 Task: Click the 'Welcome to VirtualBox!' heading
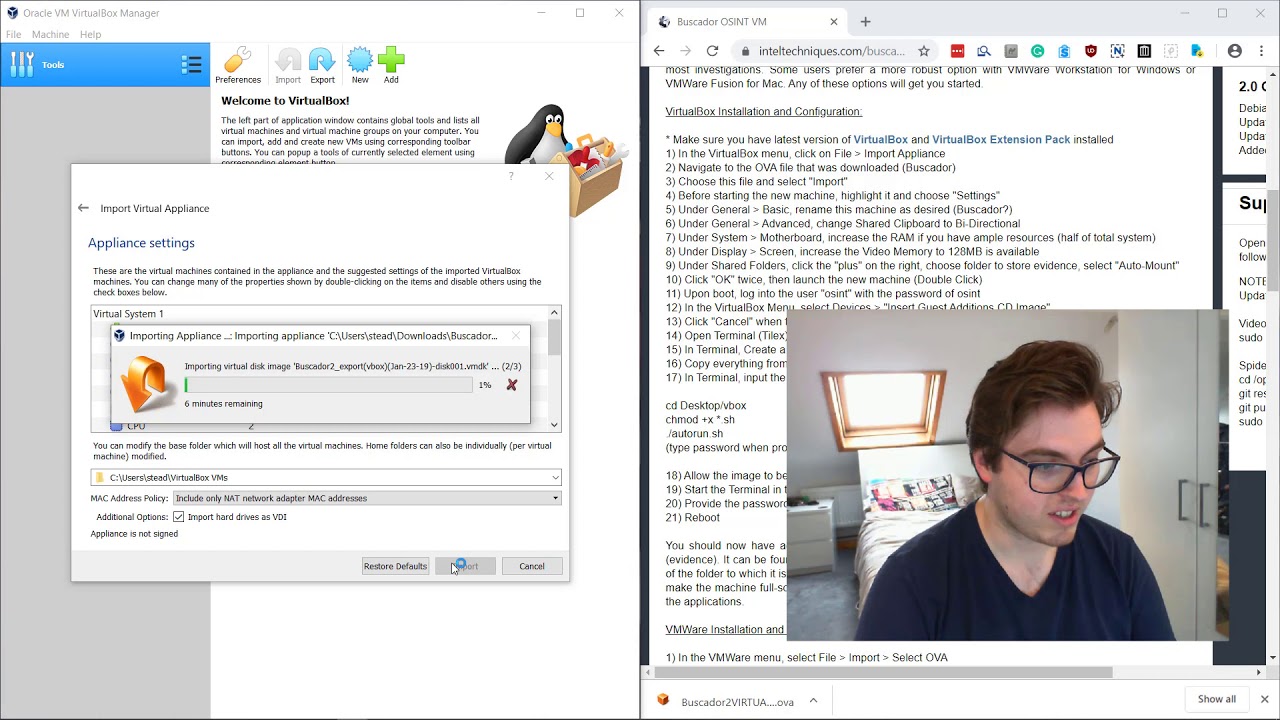coord(285,101)
